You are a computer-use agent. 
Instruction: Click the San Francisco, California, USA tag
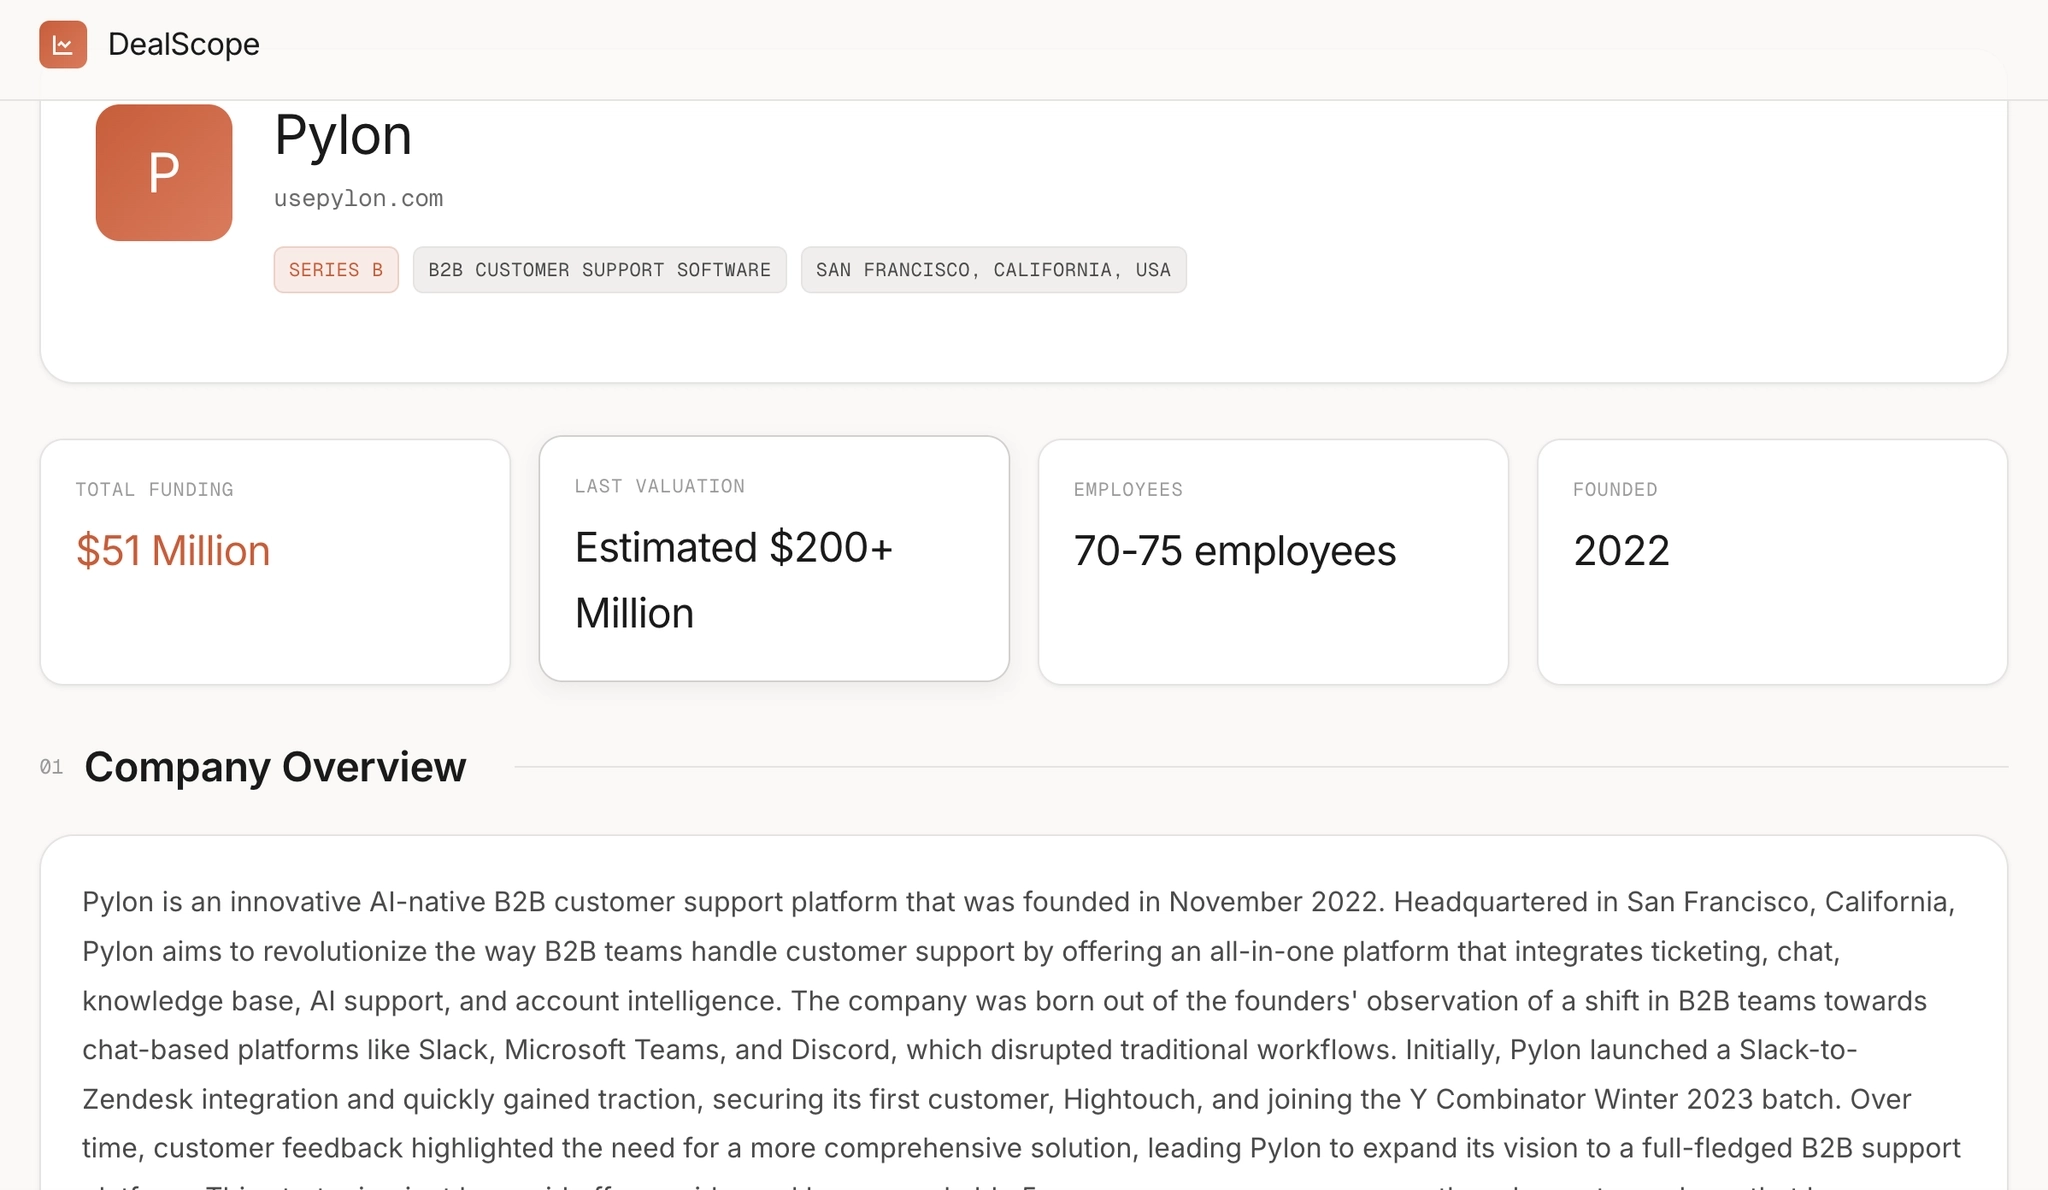(x=994, y=270)
